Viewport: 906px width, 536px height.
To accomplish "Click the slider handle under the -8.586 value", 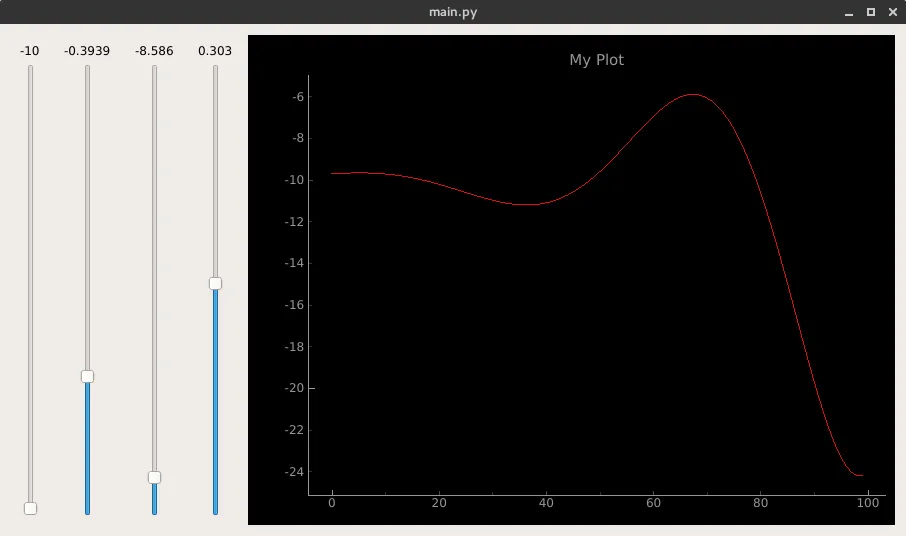I will point(154,477).
